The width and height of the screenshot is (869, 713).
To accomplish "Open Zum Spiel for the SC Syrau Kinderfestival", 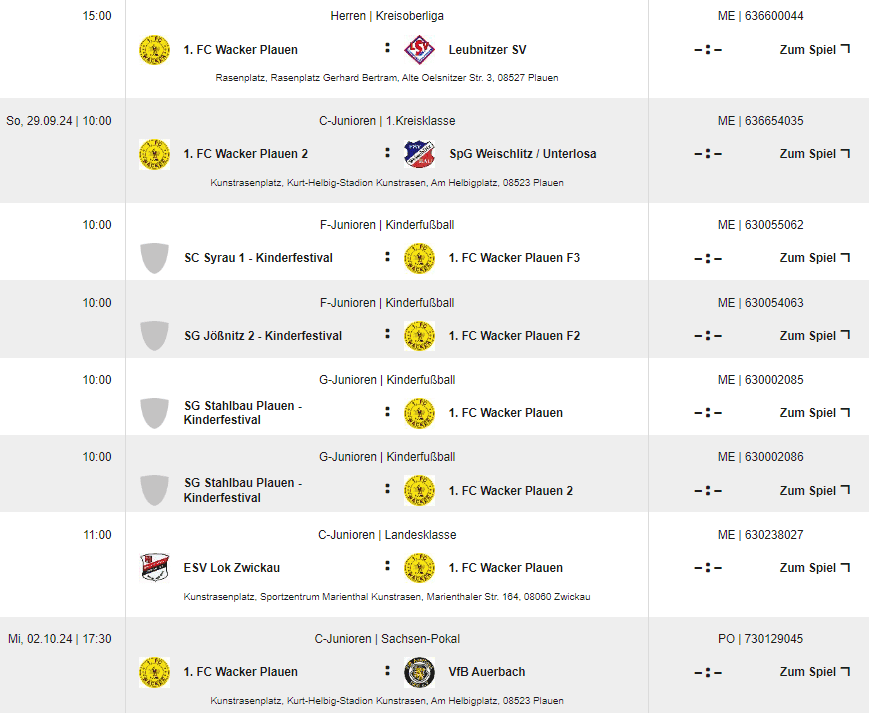I will (814, 258).
